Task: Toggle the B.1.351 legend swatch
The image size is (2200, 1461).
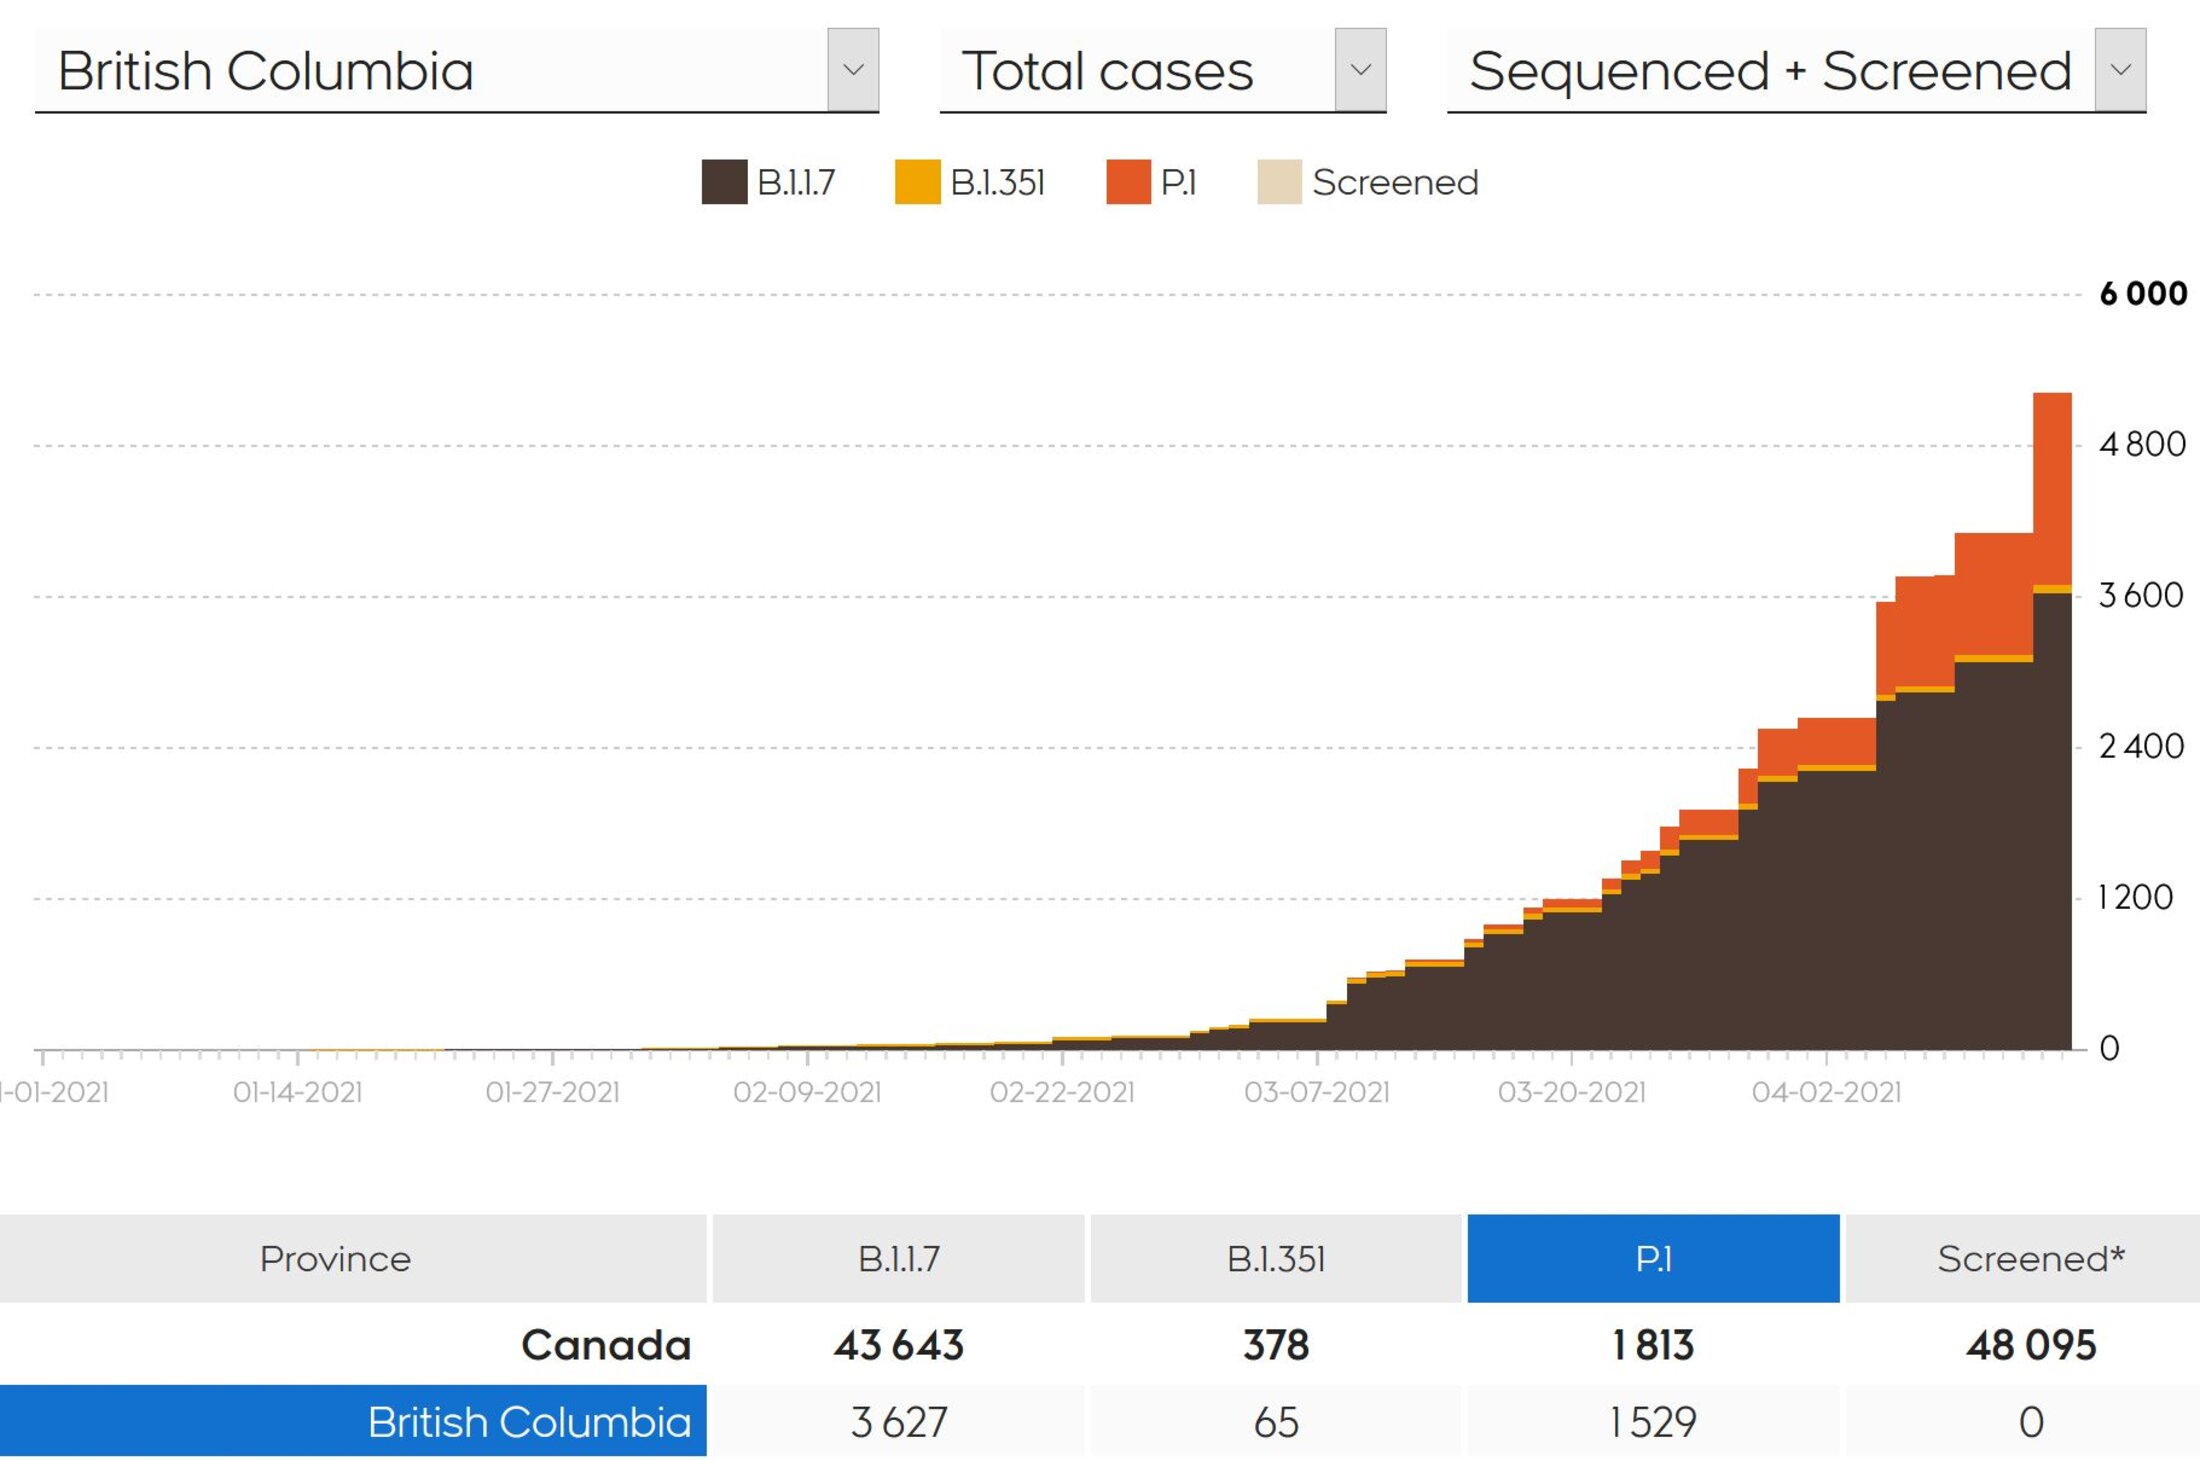Action: coord(917,182)
